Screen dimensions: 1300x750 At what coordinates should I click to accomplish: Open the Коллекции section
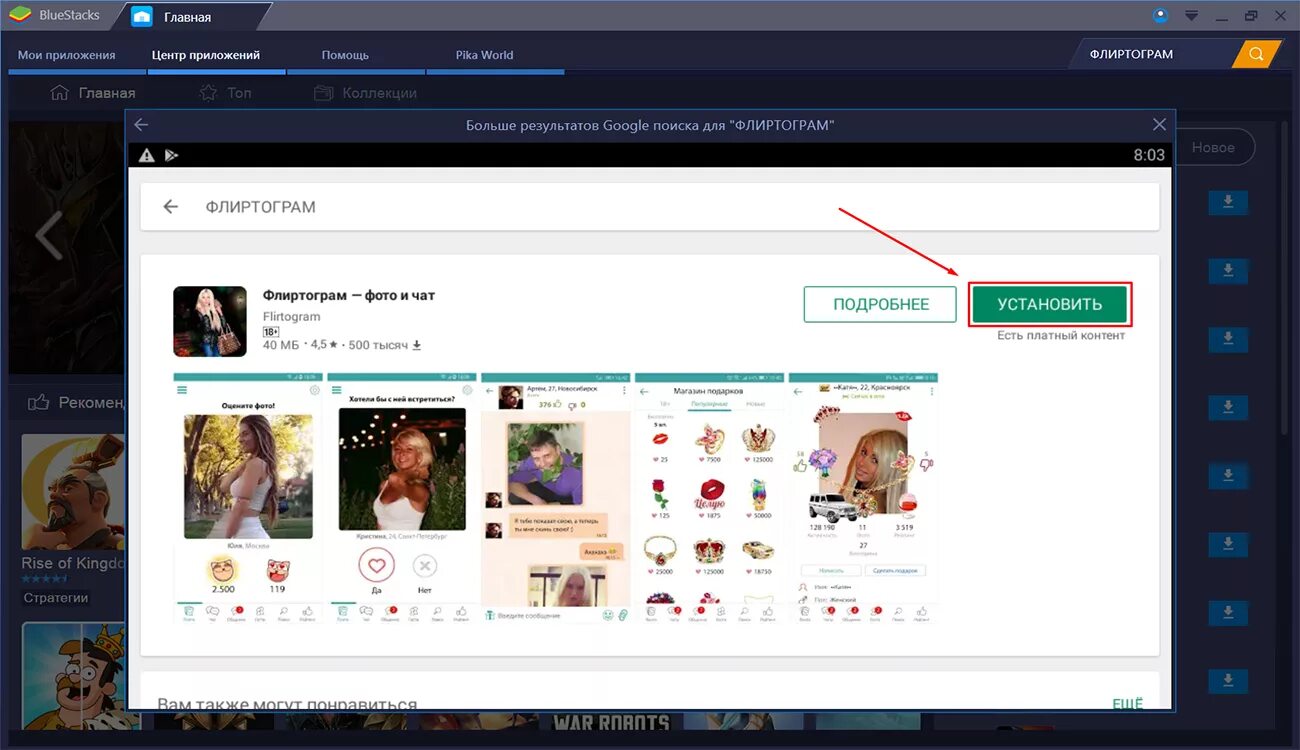coord(365,93)
